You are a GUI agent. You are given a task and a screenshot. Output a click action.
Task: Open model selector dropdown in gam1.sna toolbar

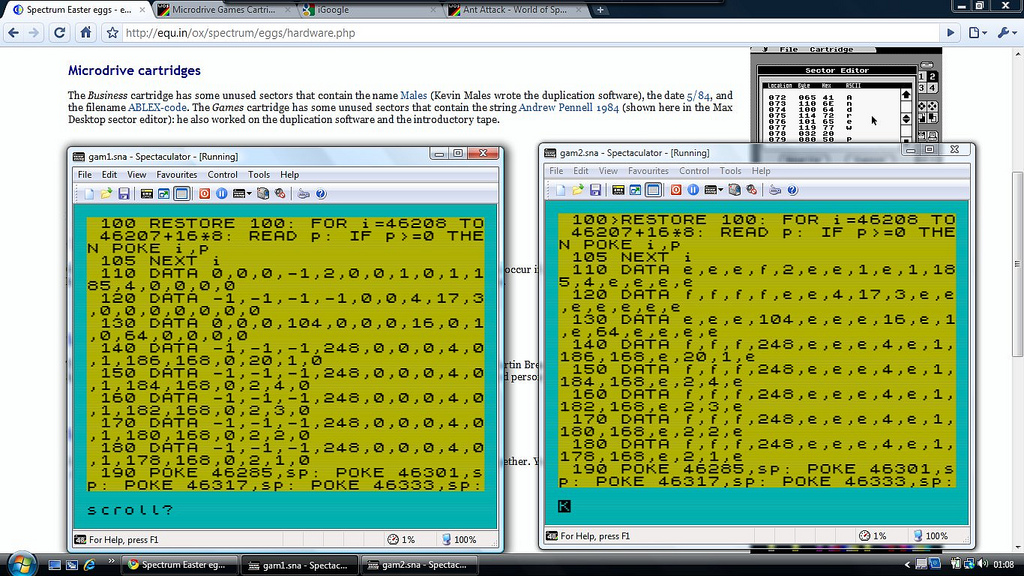click(242, 194)
